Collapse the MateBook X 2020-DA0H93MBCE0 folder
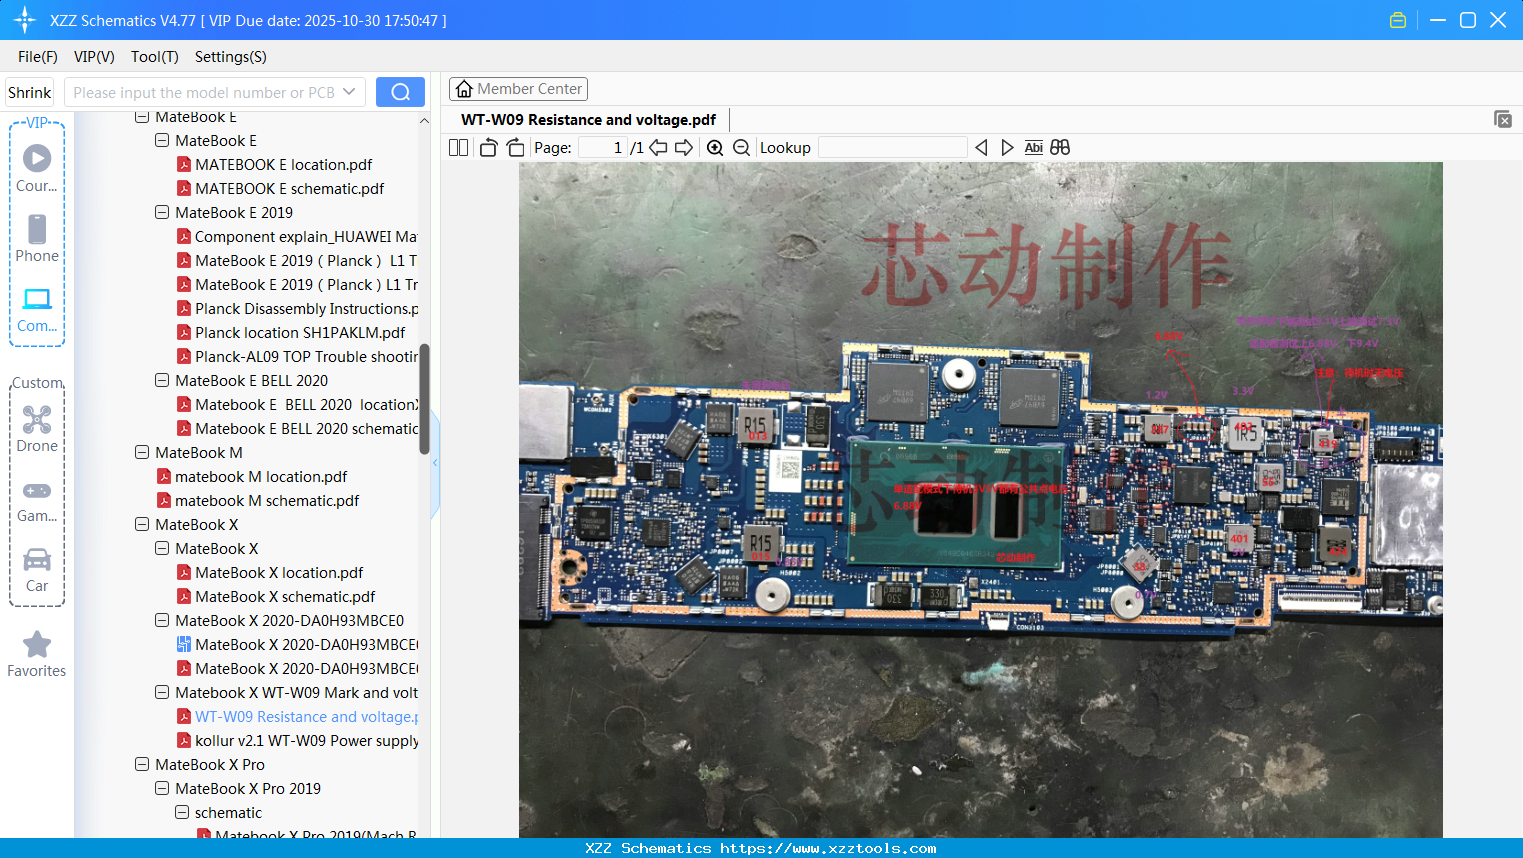1523x858 pixels. click(x=162, y=621)
